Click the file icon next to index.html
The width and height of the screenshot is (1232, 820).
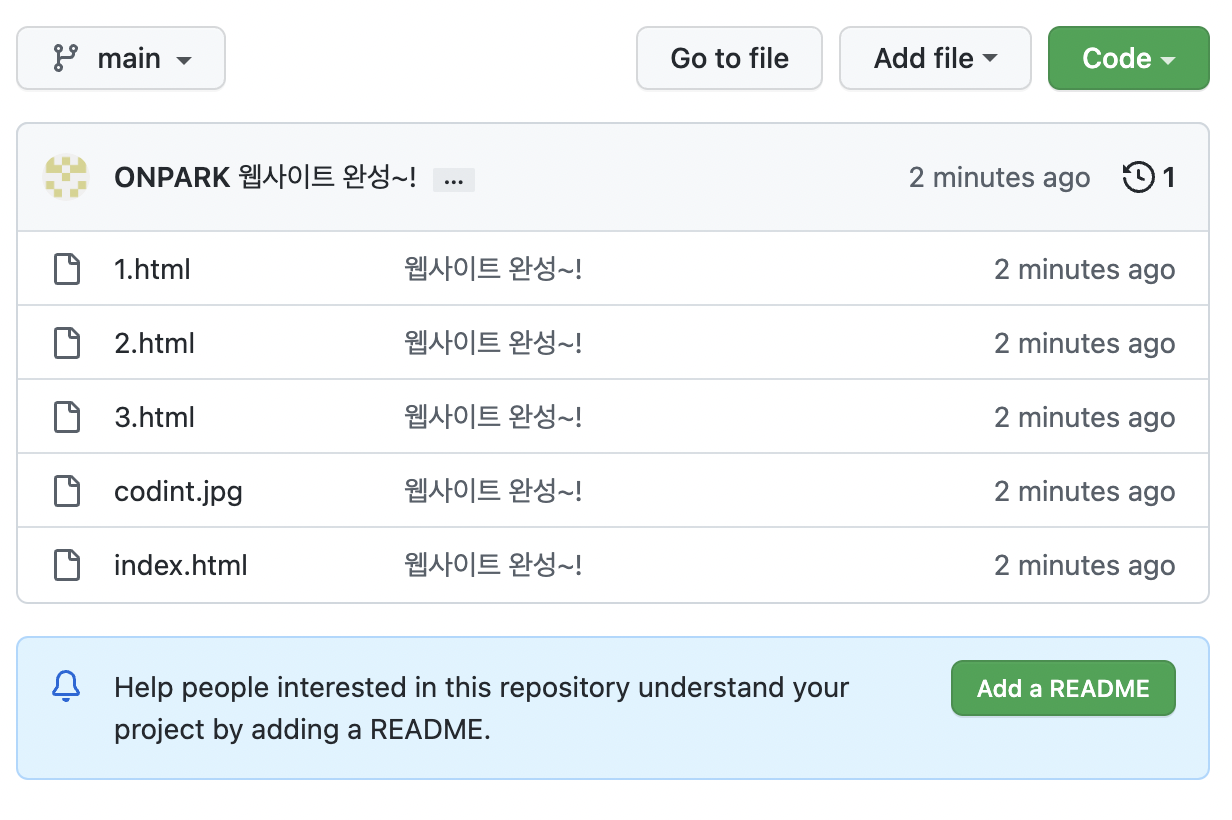tap(67, 565)
